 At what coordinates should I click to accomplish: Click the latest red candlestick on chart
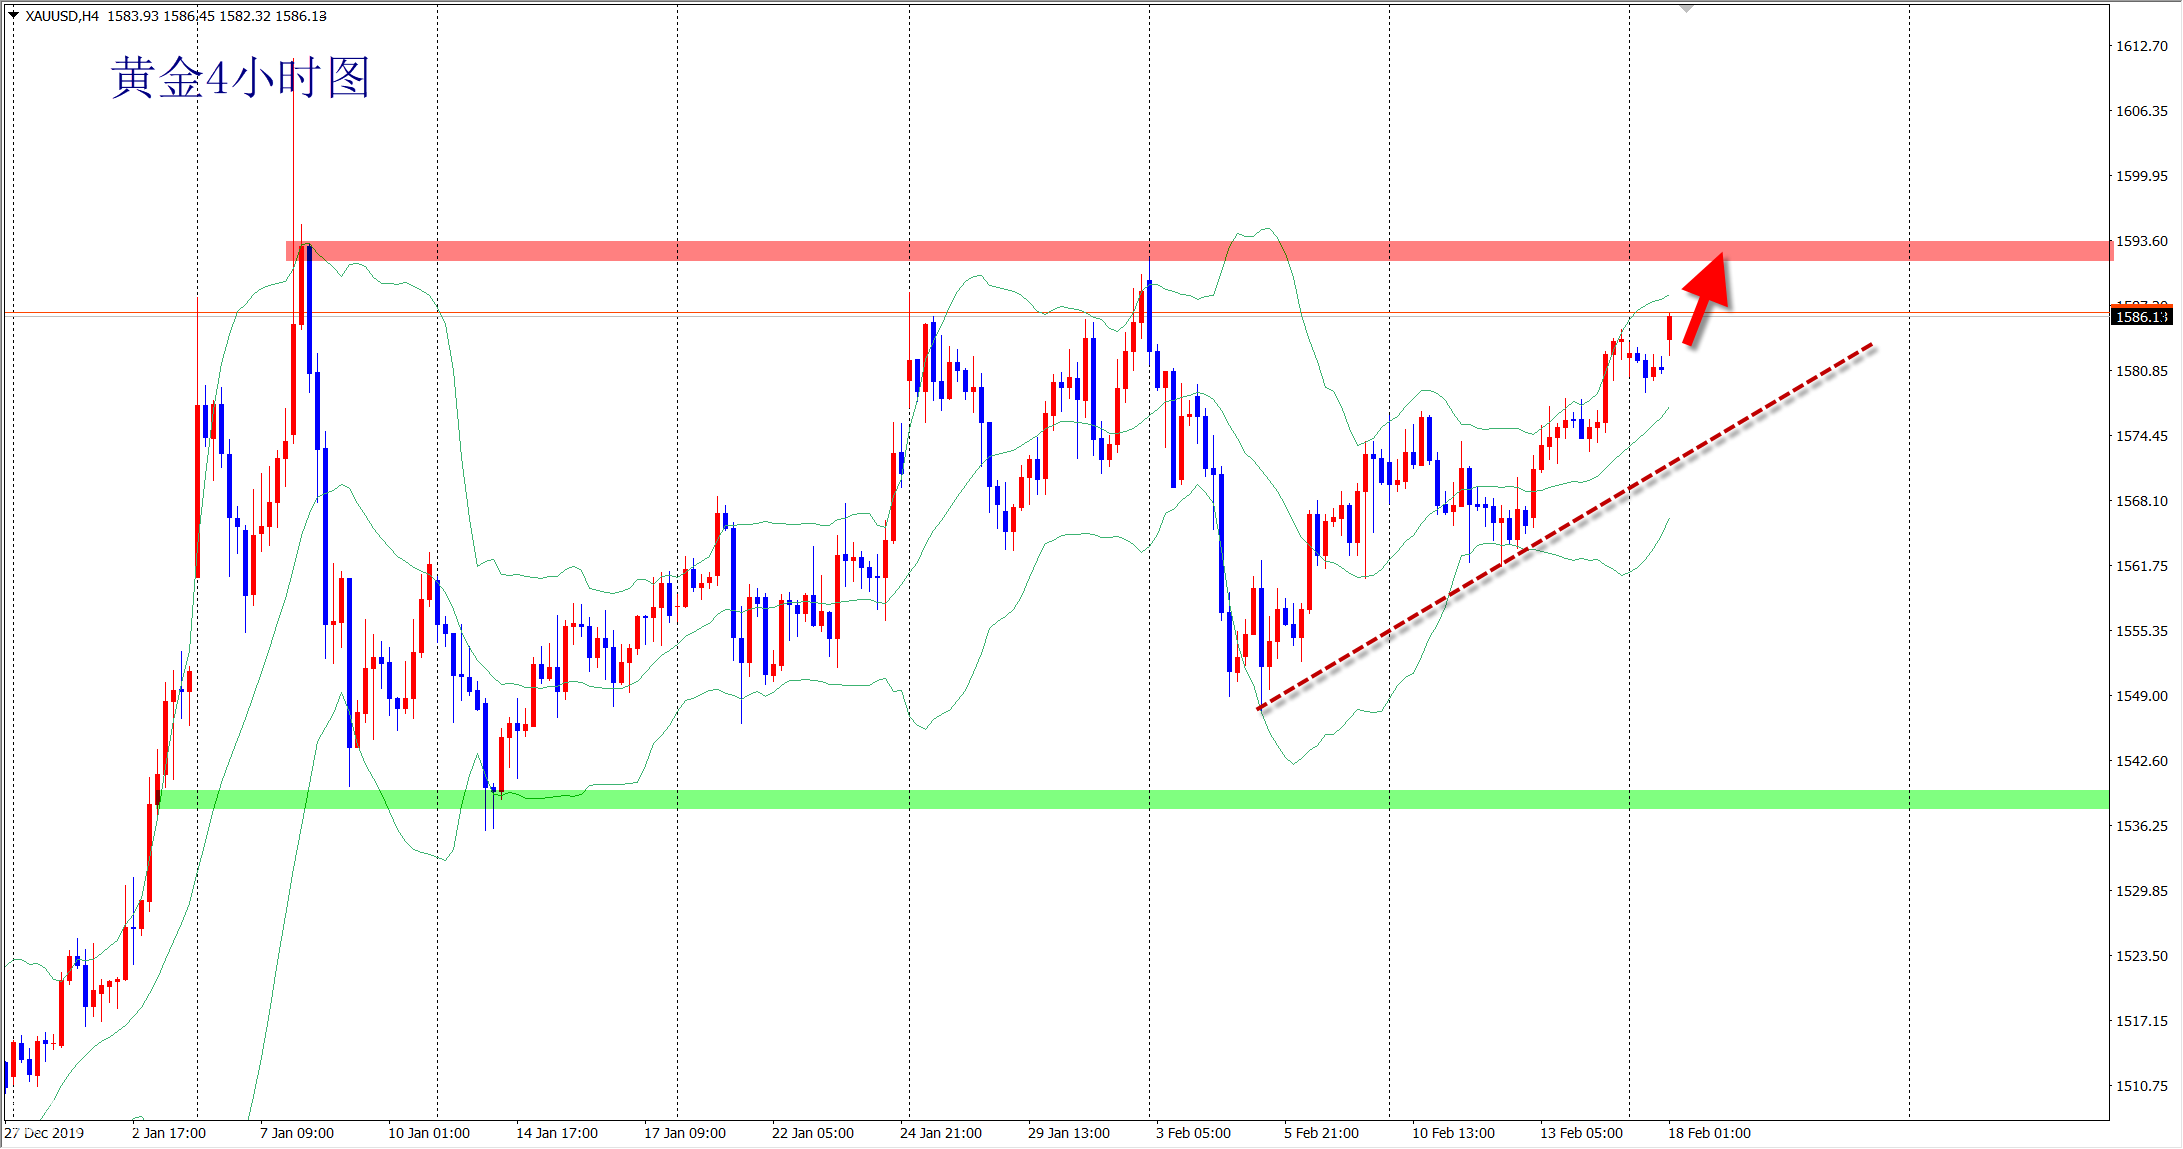point(1669,328)
